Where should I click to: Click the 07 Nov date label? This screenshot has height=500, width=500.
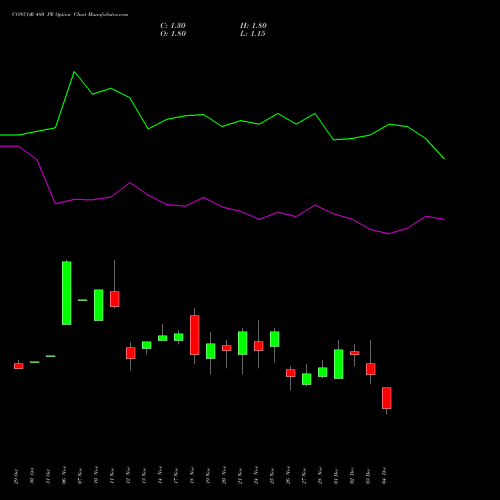point(80,475)
